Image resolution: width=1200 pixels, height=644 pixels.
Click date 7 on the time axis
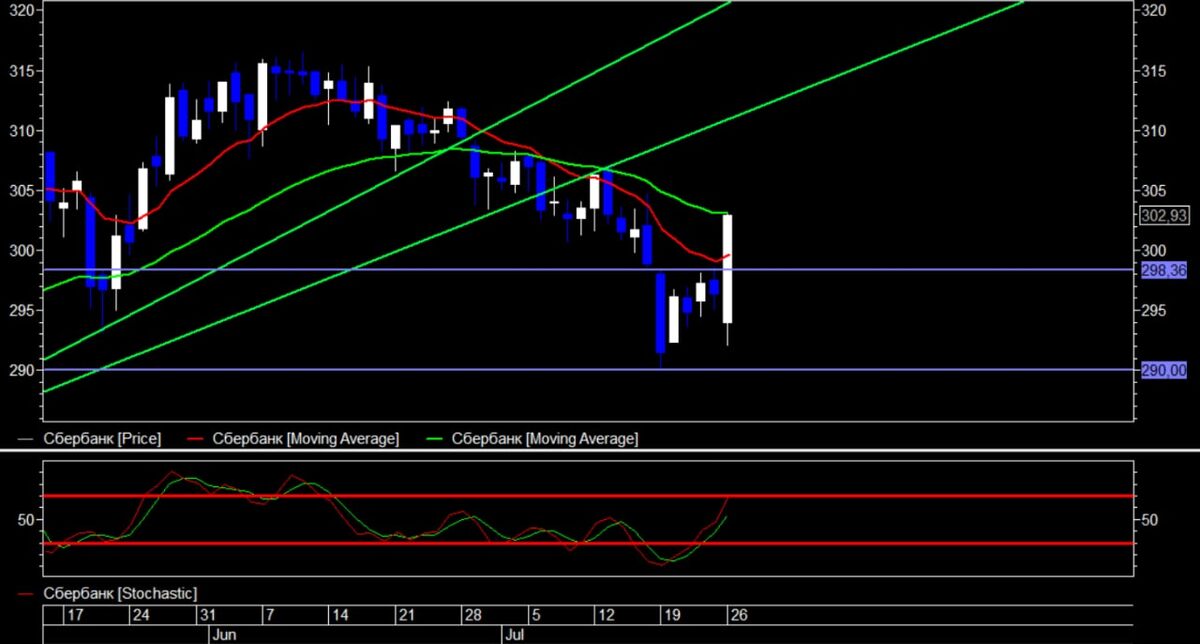pos(269,614)
